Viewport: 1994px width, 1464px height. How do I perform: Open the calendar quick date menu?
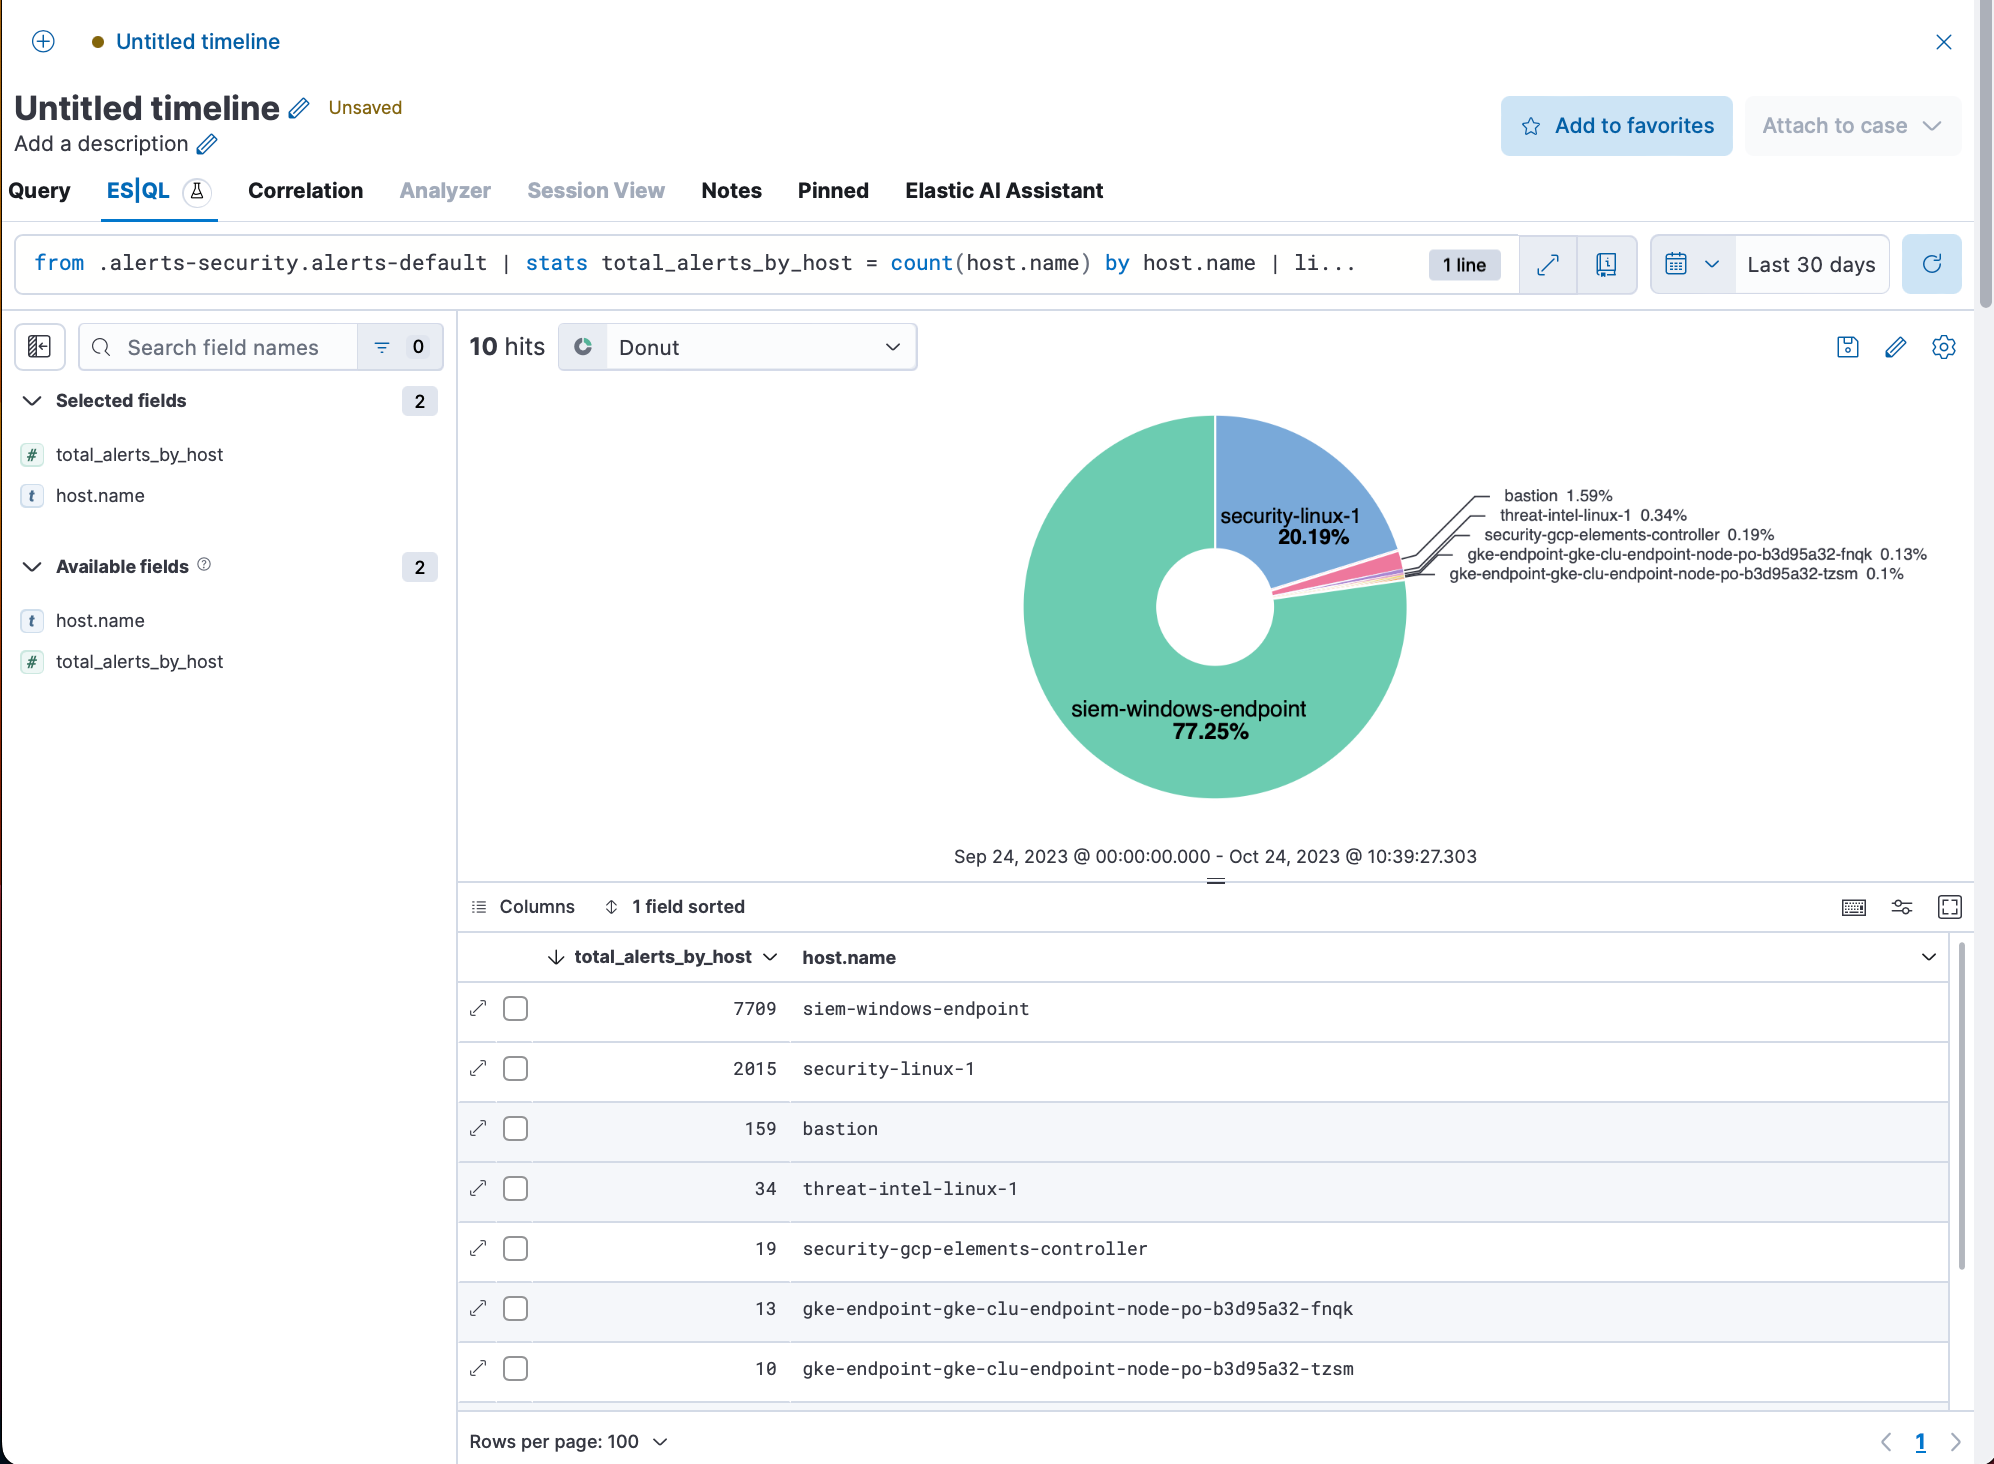1692,265
